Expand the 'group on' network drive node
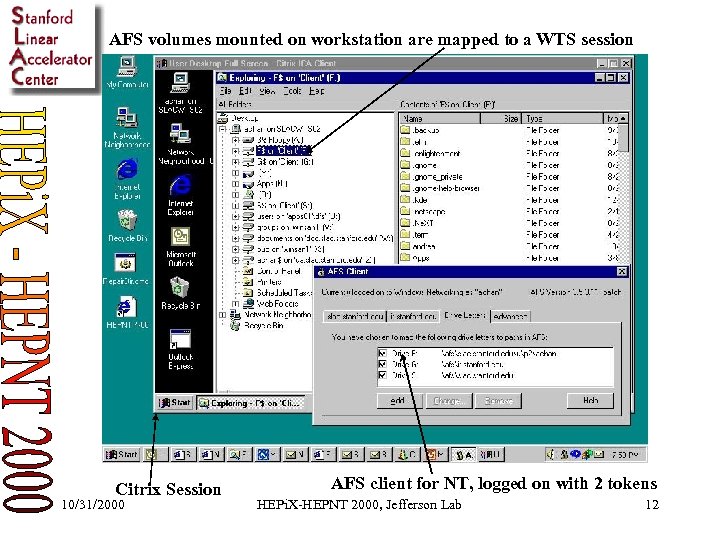720x540 pixels. point(236,227)
